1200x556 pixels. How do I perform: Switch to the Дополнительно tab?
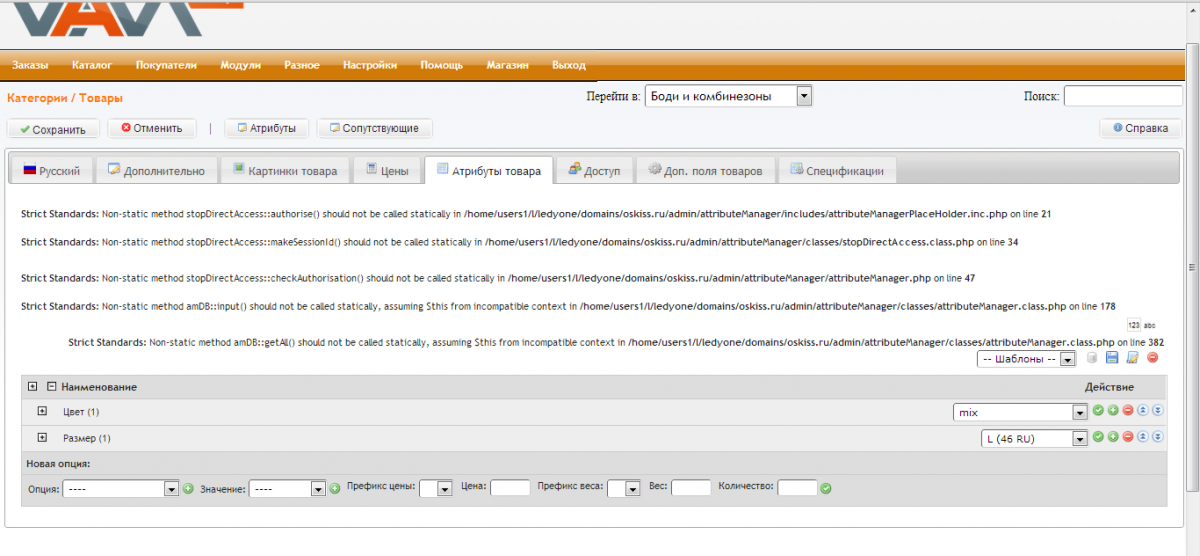(155, 170)
